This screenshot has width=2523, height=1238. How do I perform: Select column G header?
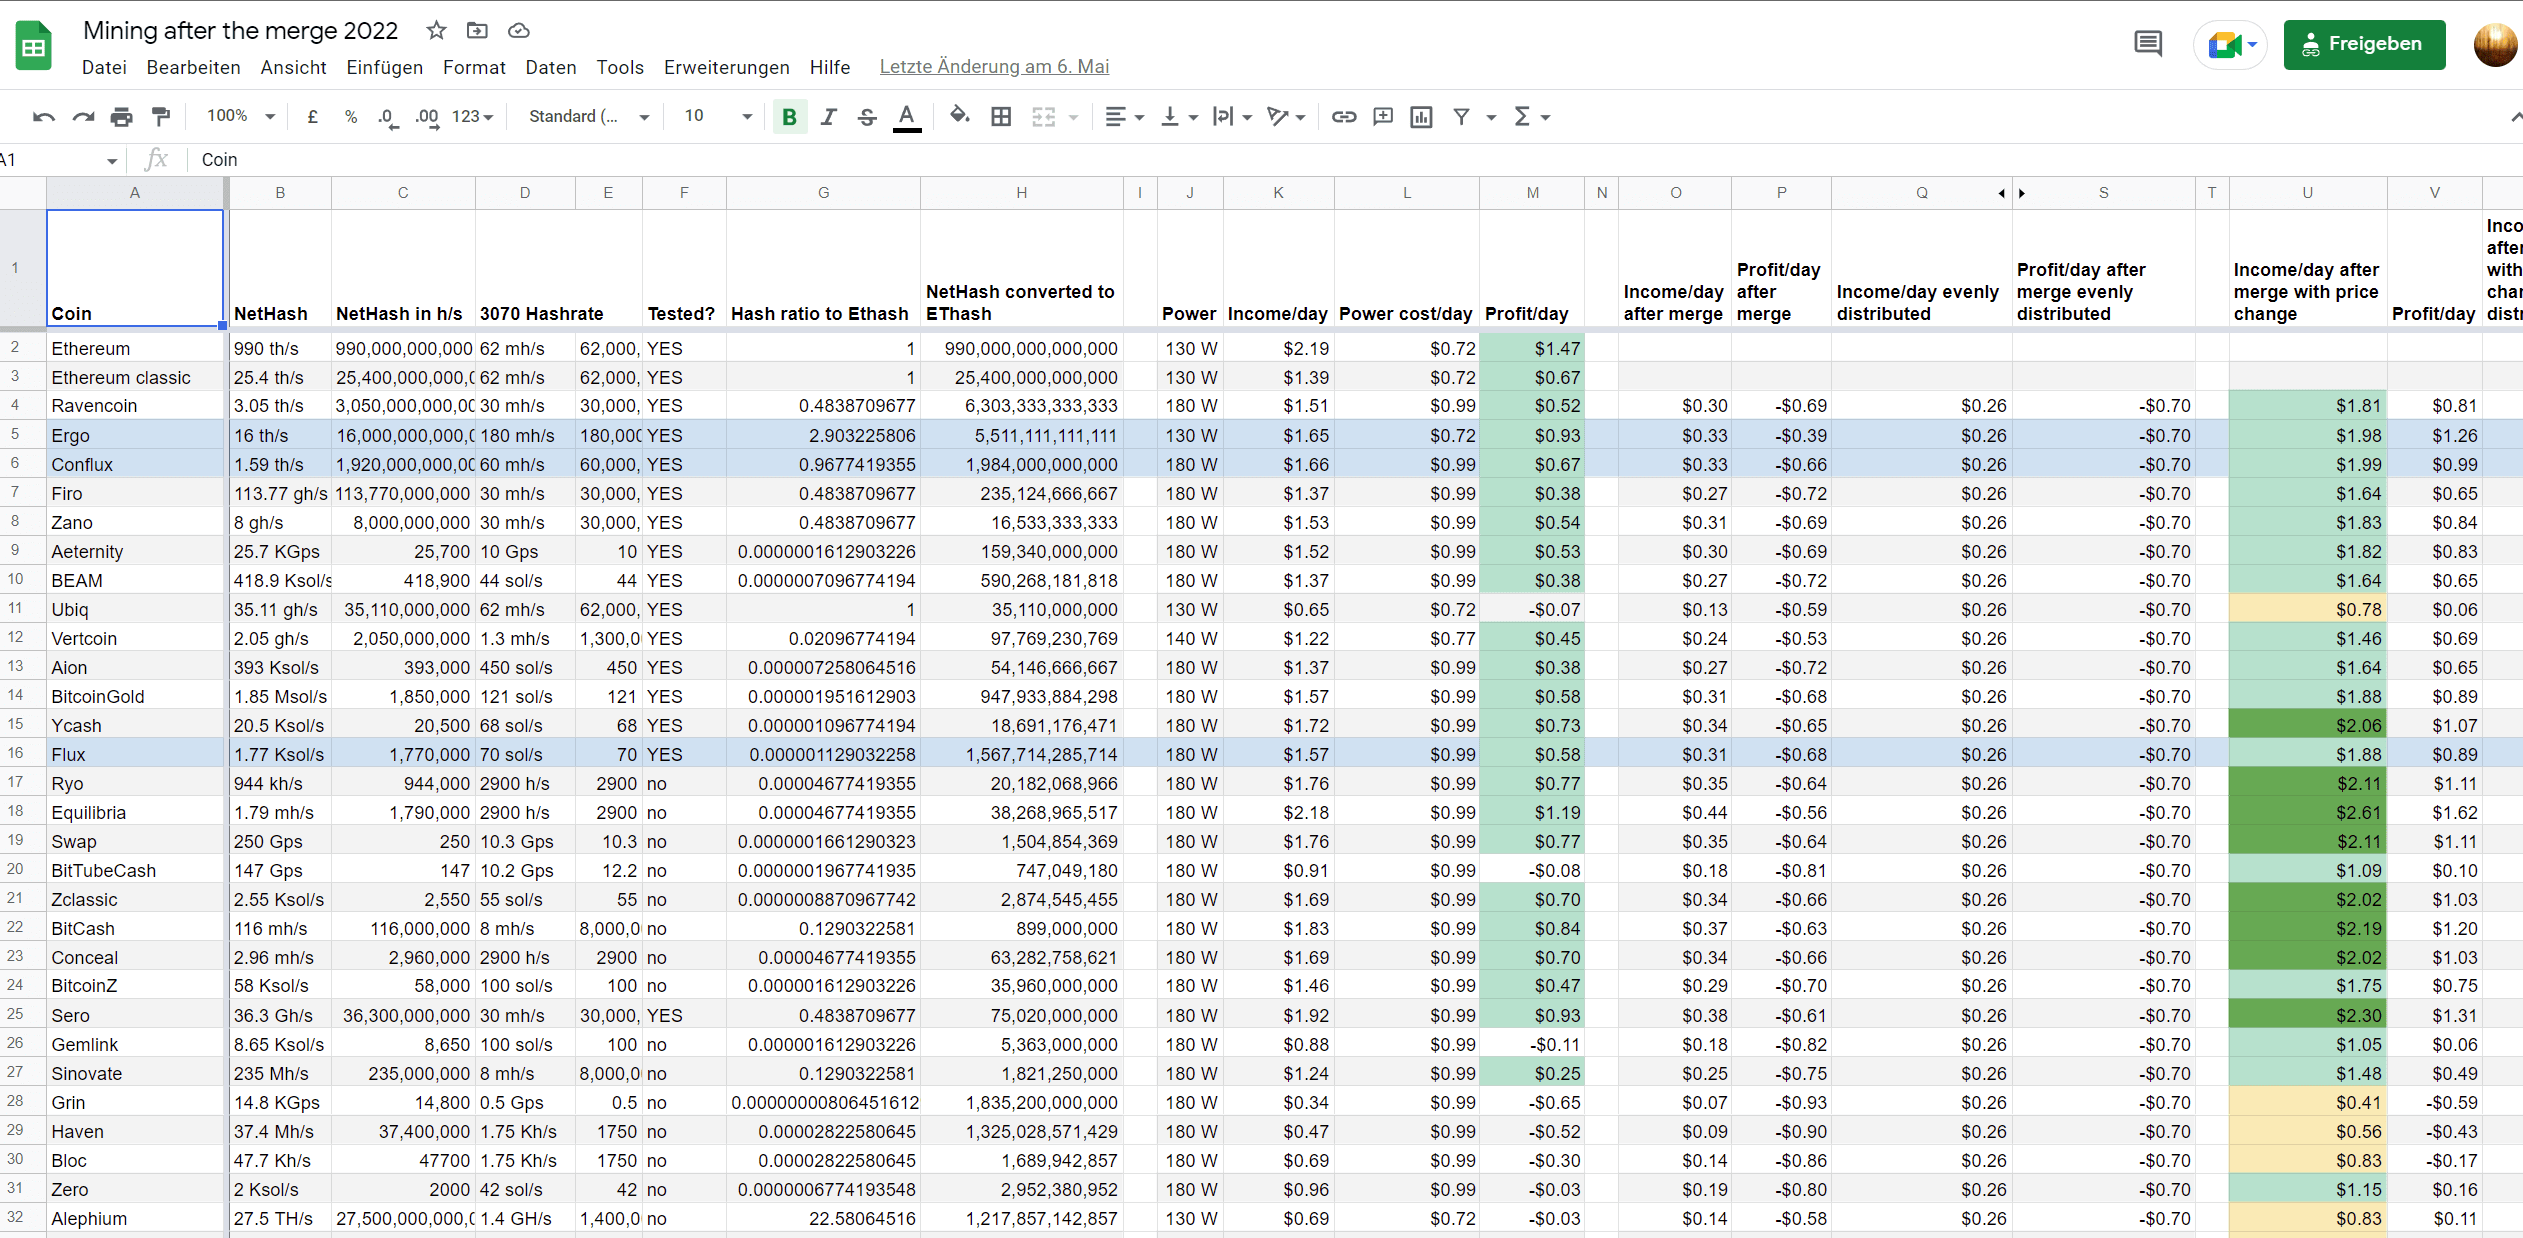(823, 193)
